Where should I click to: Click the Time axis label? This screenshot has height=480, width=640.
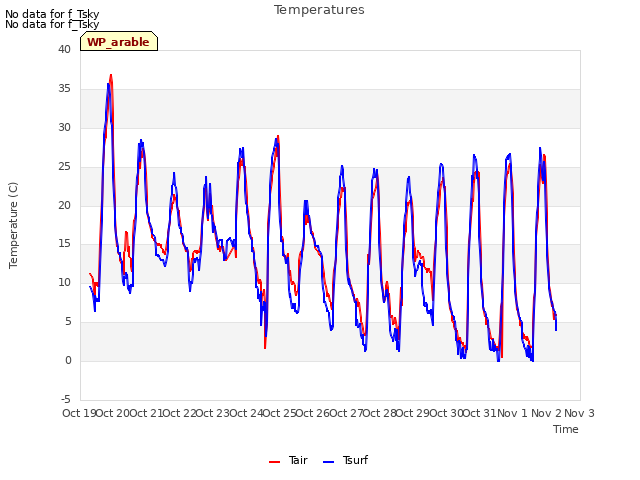(566, 429)
